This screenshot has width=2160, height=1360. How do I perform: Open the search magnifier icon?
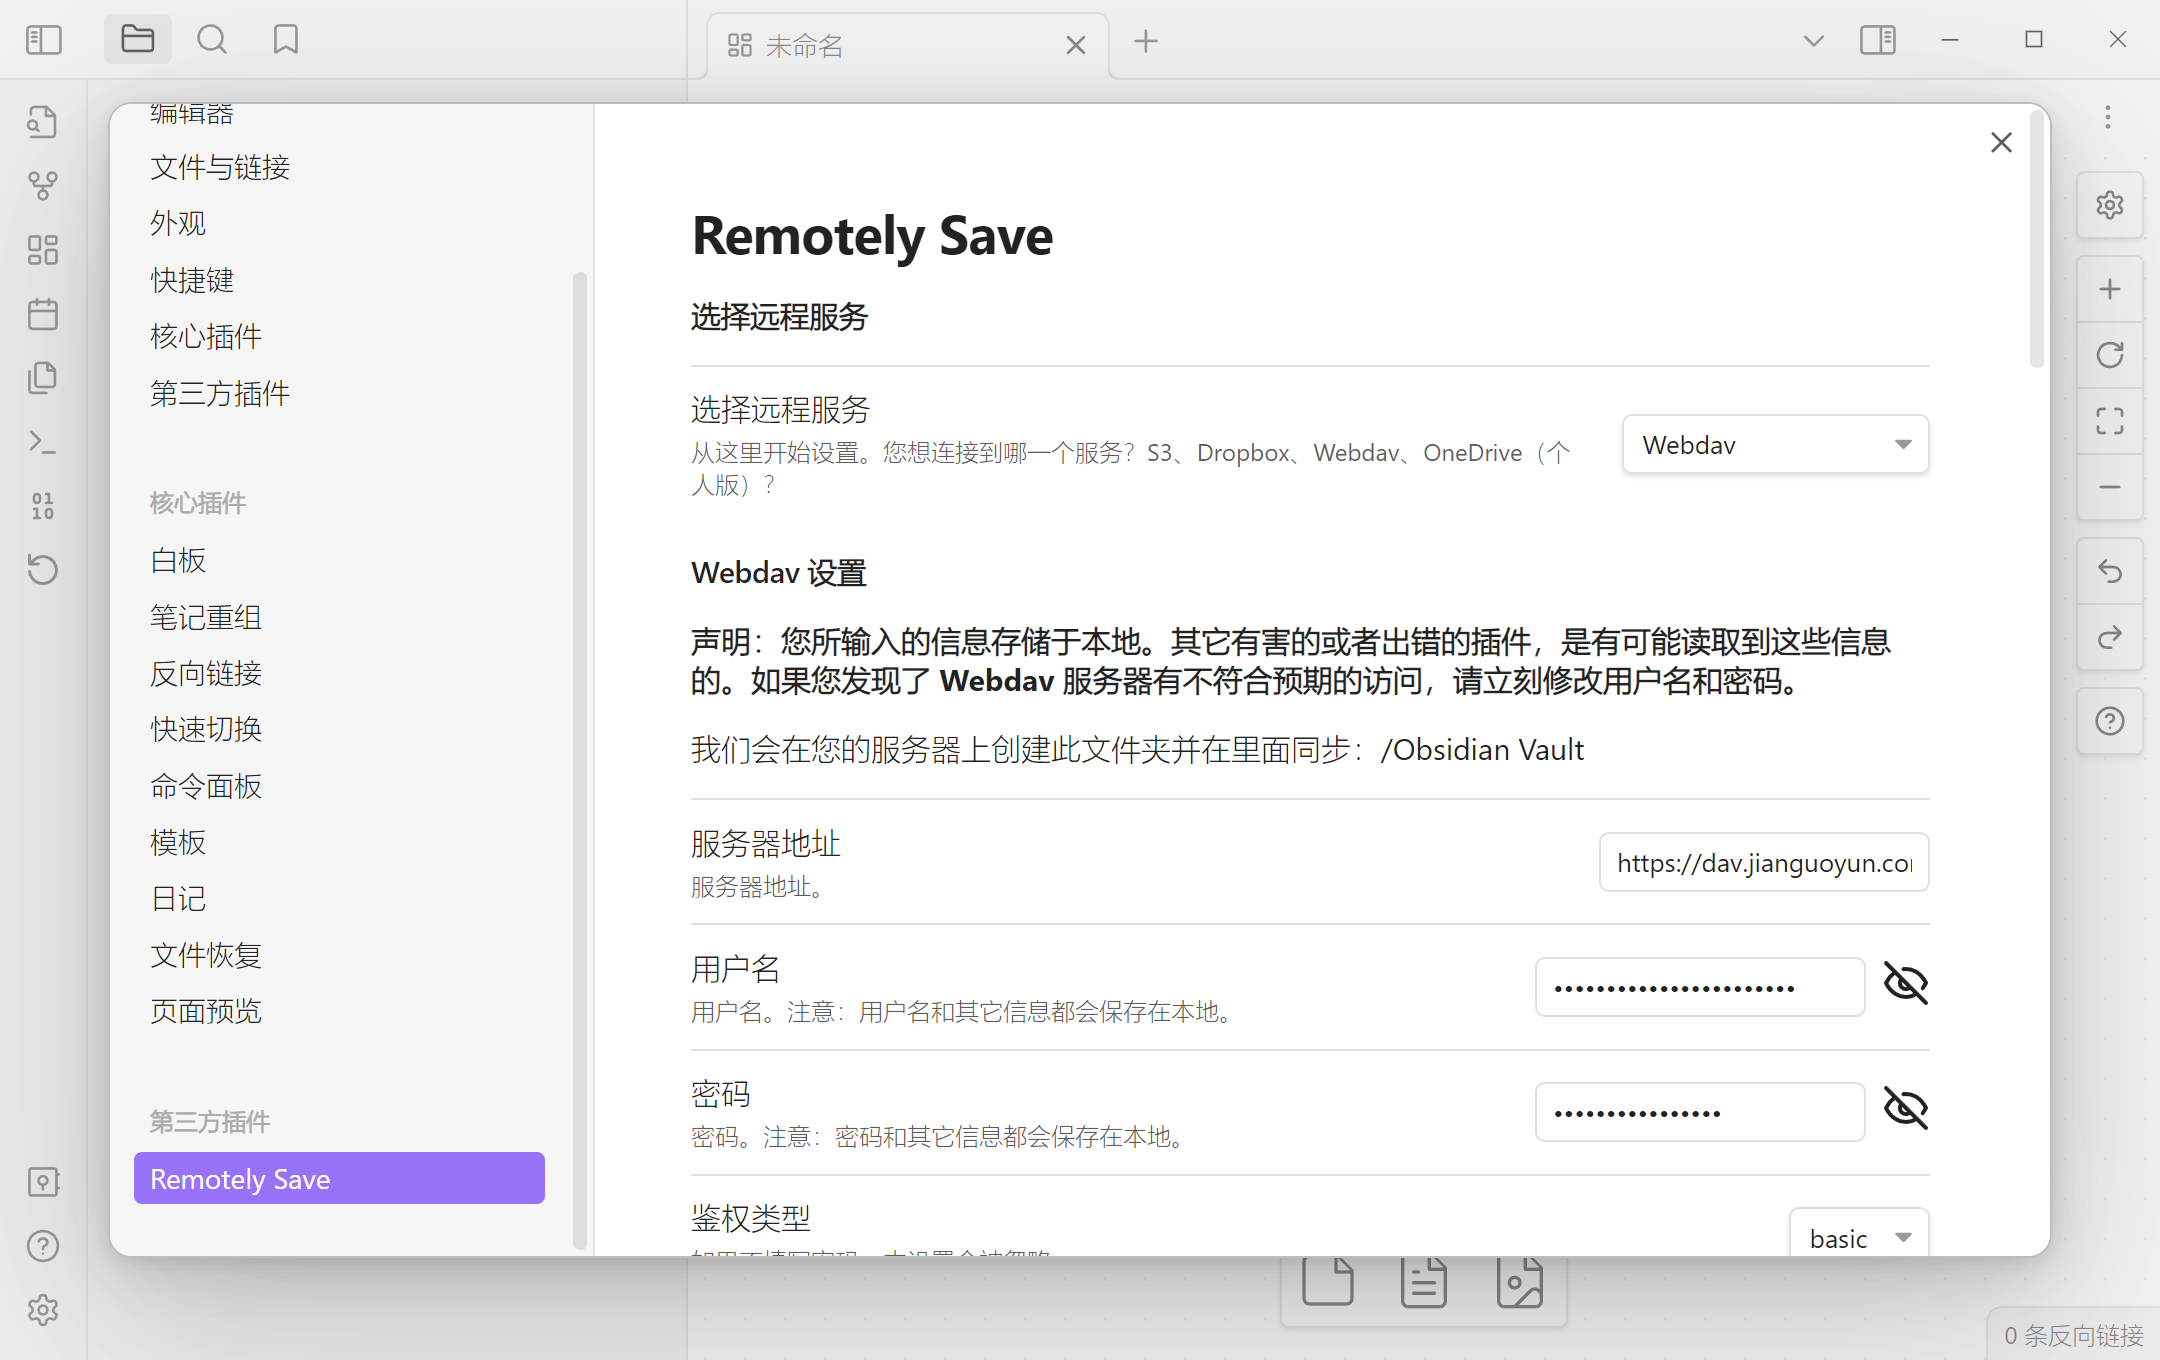[x=212, y=40]
